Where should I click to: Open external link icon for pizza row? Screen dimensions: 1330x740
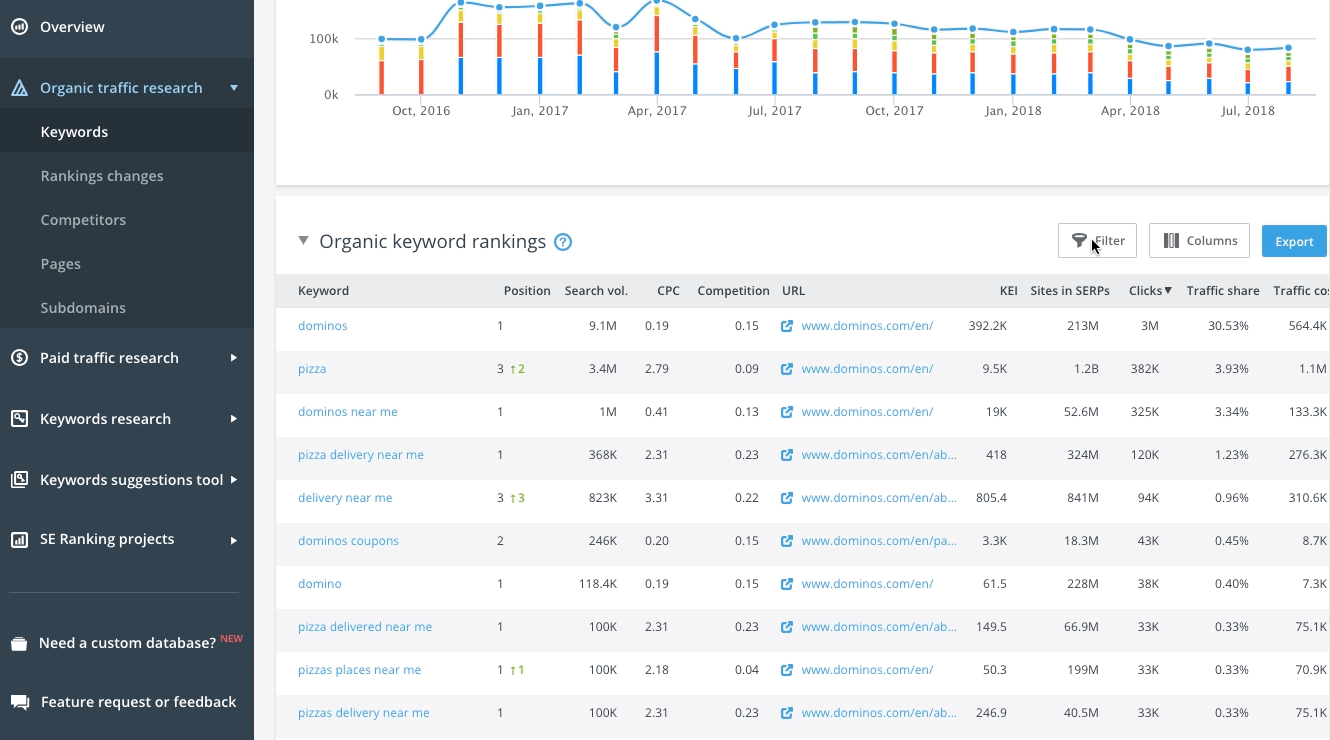point(787,369)
